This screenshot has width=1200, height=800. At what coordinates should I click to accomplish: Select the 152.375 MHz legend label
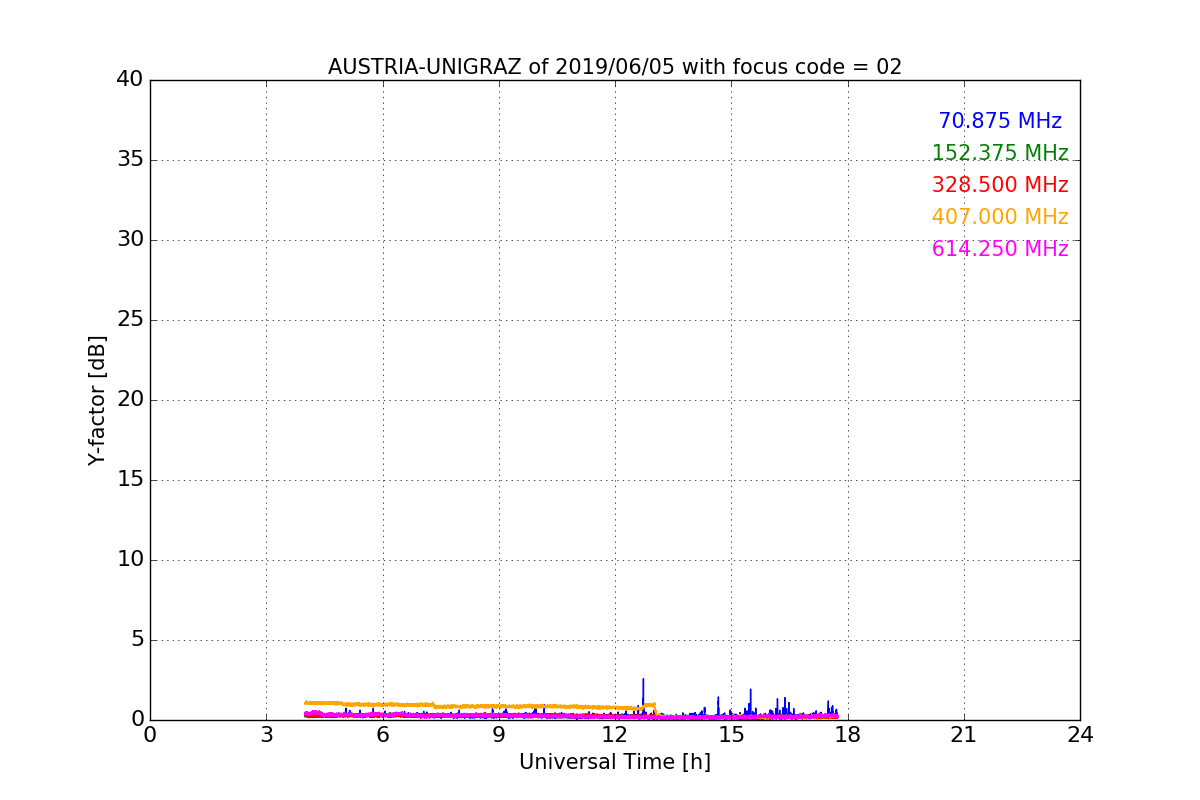click(1000, 153)
